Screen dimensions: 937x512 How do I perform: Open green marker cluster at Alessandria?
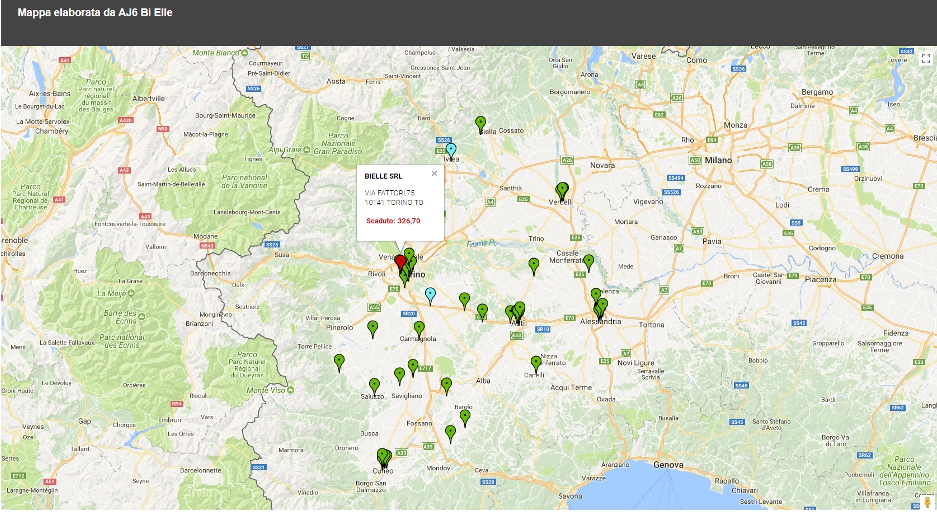(600, 308)
